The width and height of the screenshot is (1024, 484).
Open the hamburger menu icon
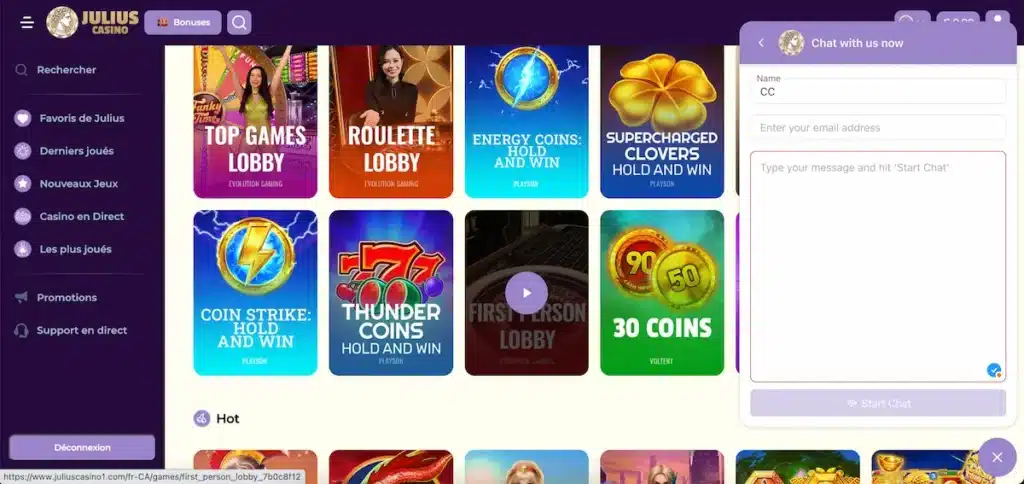[x=27, y=23]
